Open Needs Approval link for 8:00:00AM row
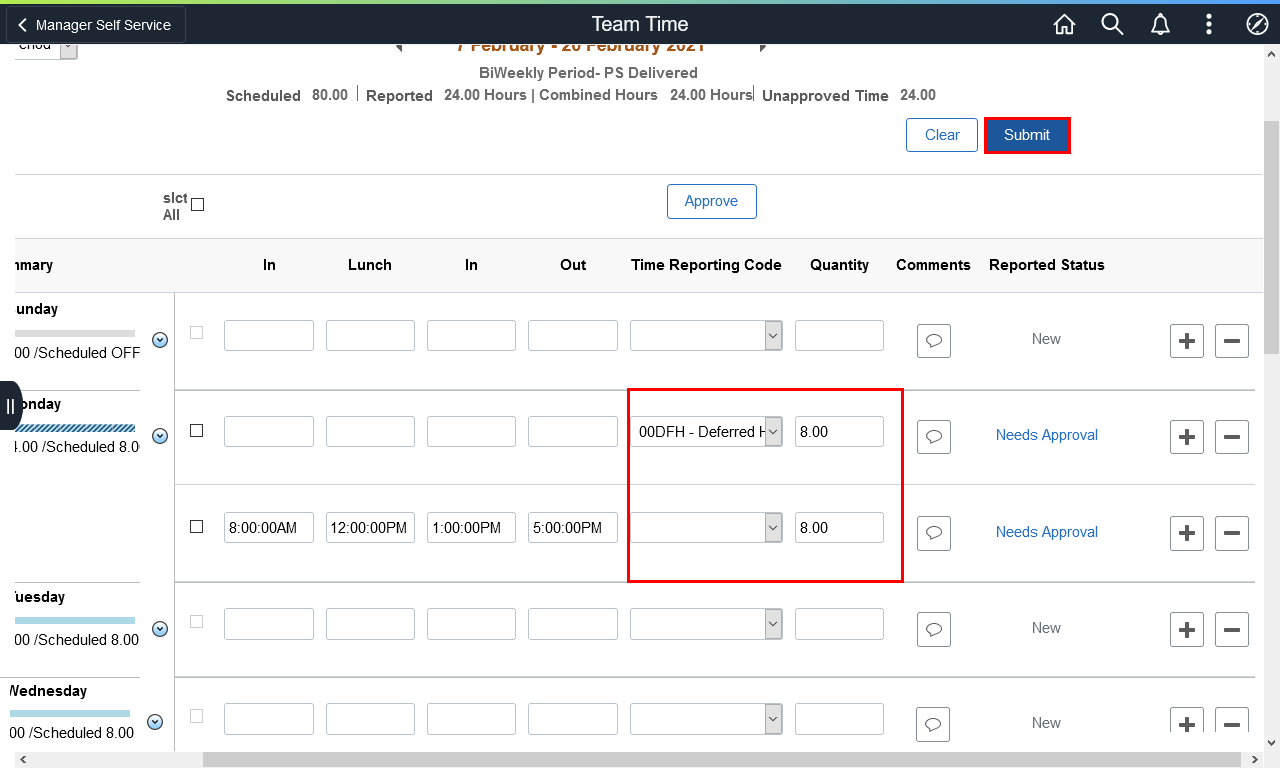 [1047, 532]
